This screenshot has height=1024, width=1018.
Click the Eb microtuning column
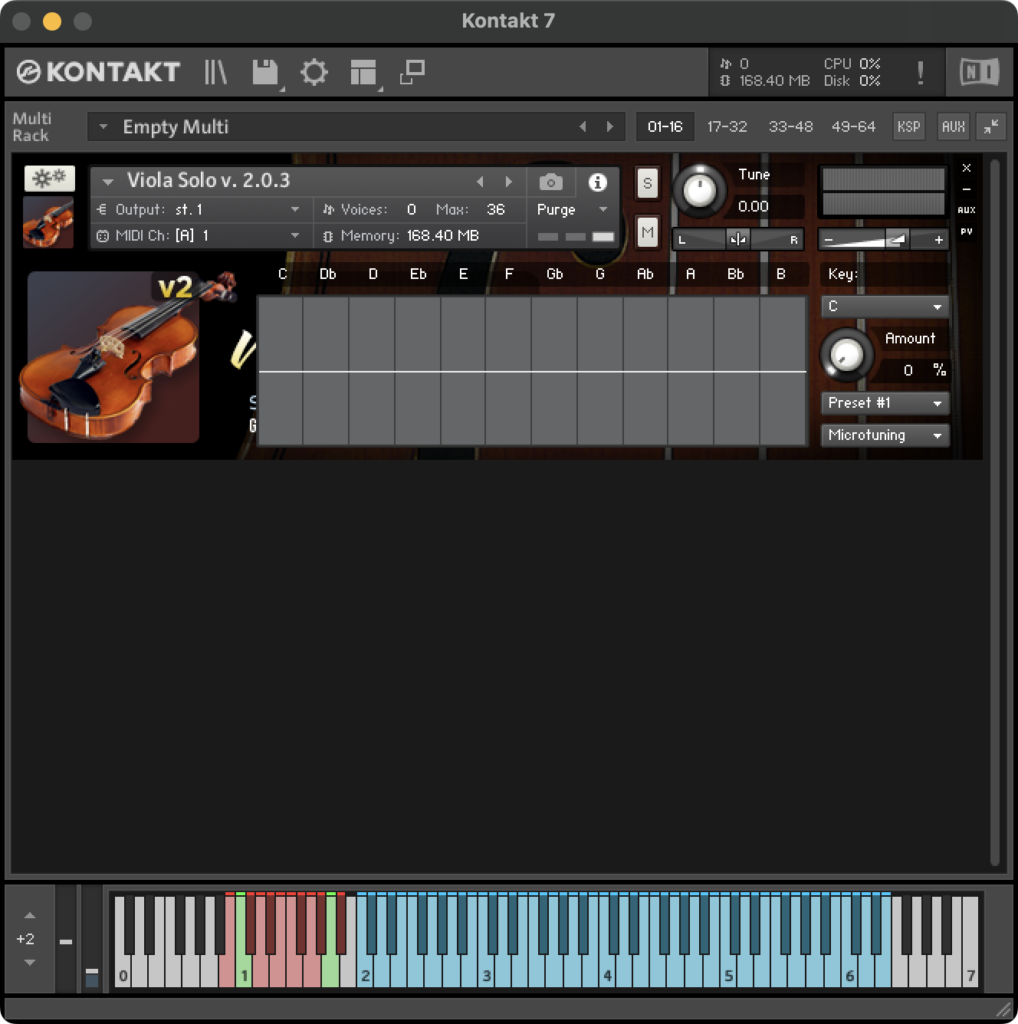(417, 371)
